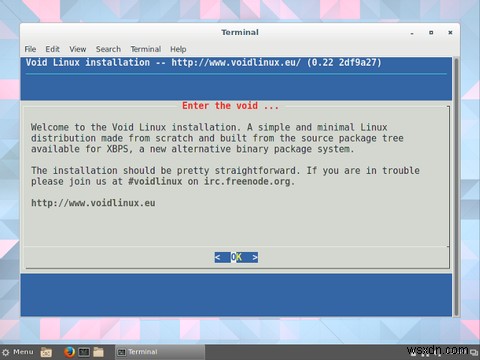Close the Terminal window

coord(450,33)
